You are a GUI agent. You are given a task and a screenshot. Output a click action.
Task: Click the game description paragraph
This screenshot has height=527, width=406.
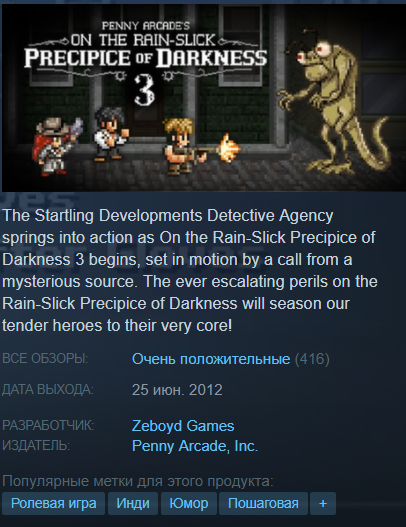[x=190, y=271]
